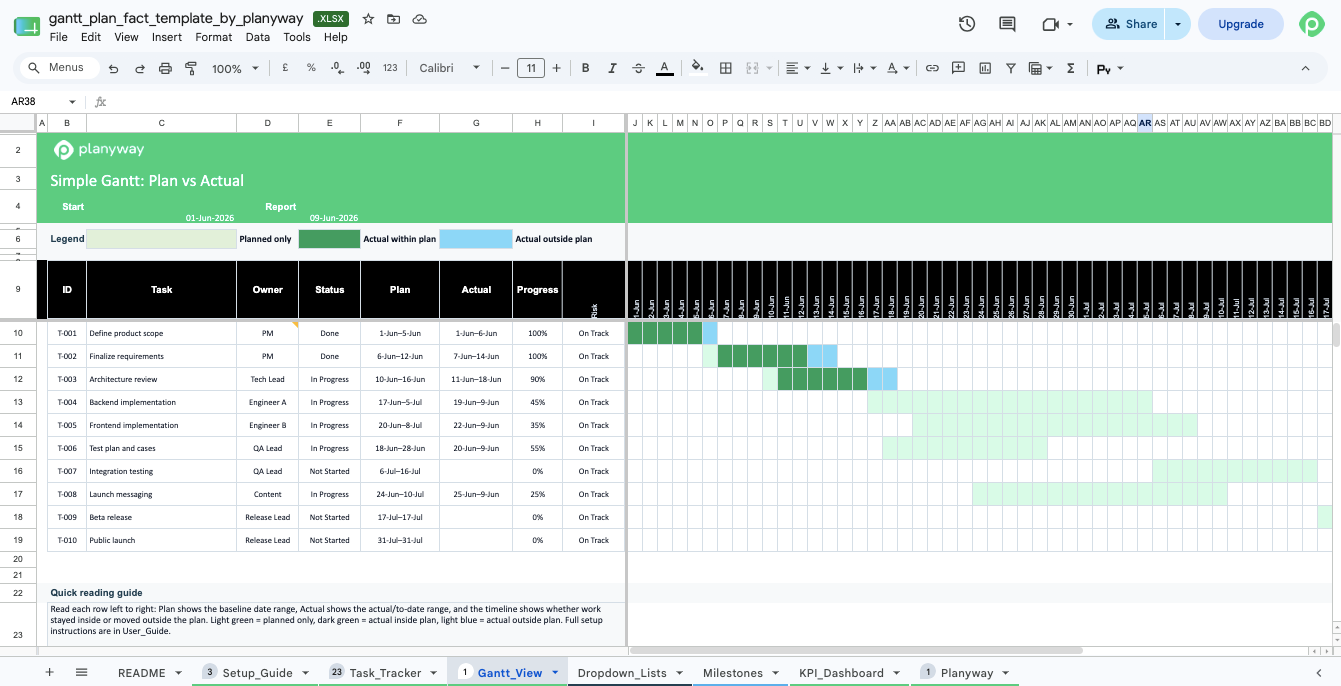
Task: Open the File menu
Action: 59,37
